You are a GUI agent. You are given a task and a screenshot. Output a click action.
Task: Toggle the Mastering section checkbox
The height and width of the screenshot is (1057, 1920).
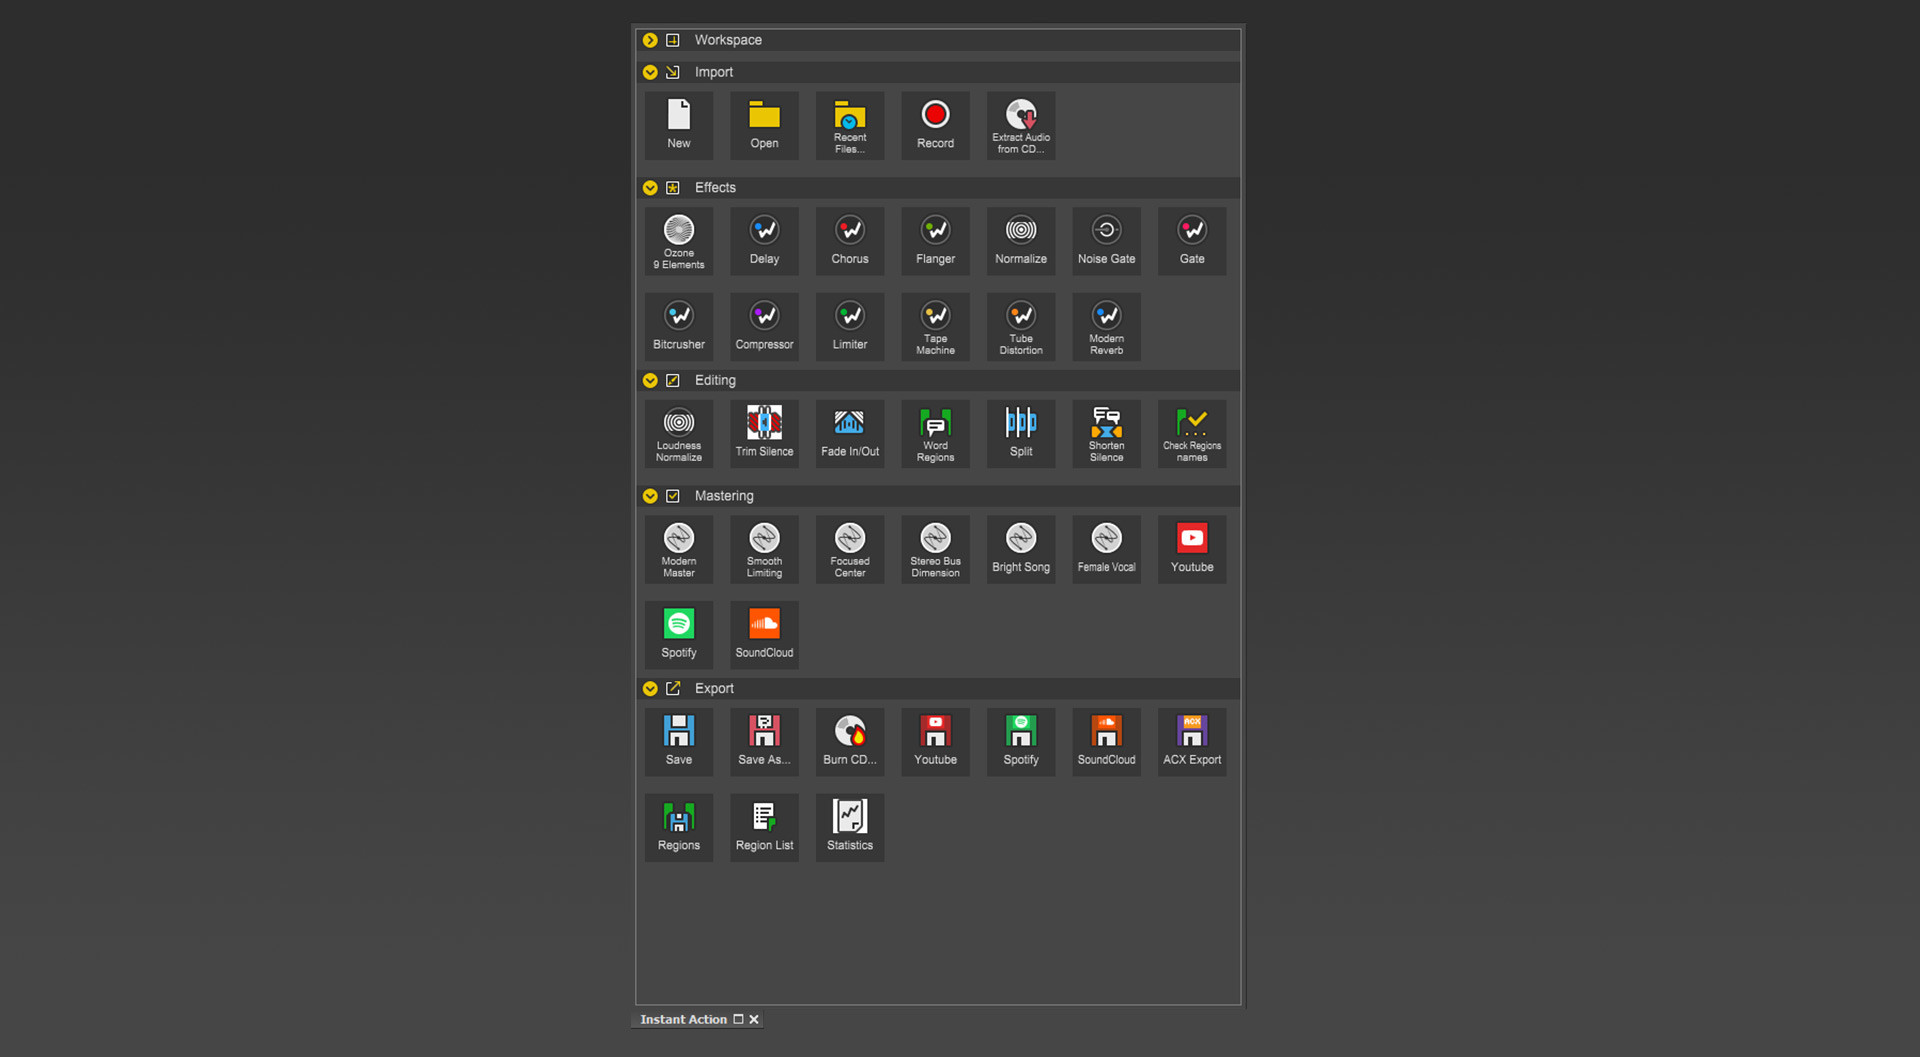[x=673, y=495]
